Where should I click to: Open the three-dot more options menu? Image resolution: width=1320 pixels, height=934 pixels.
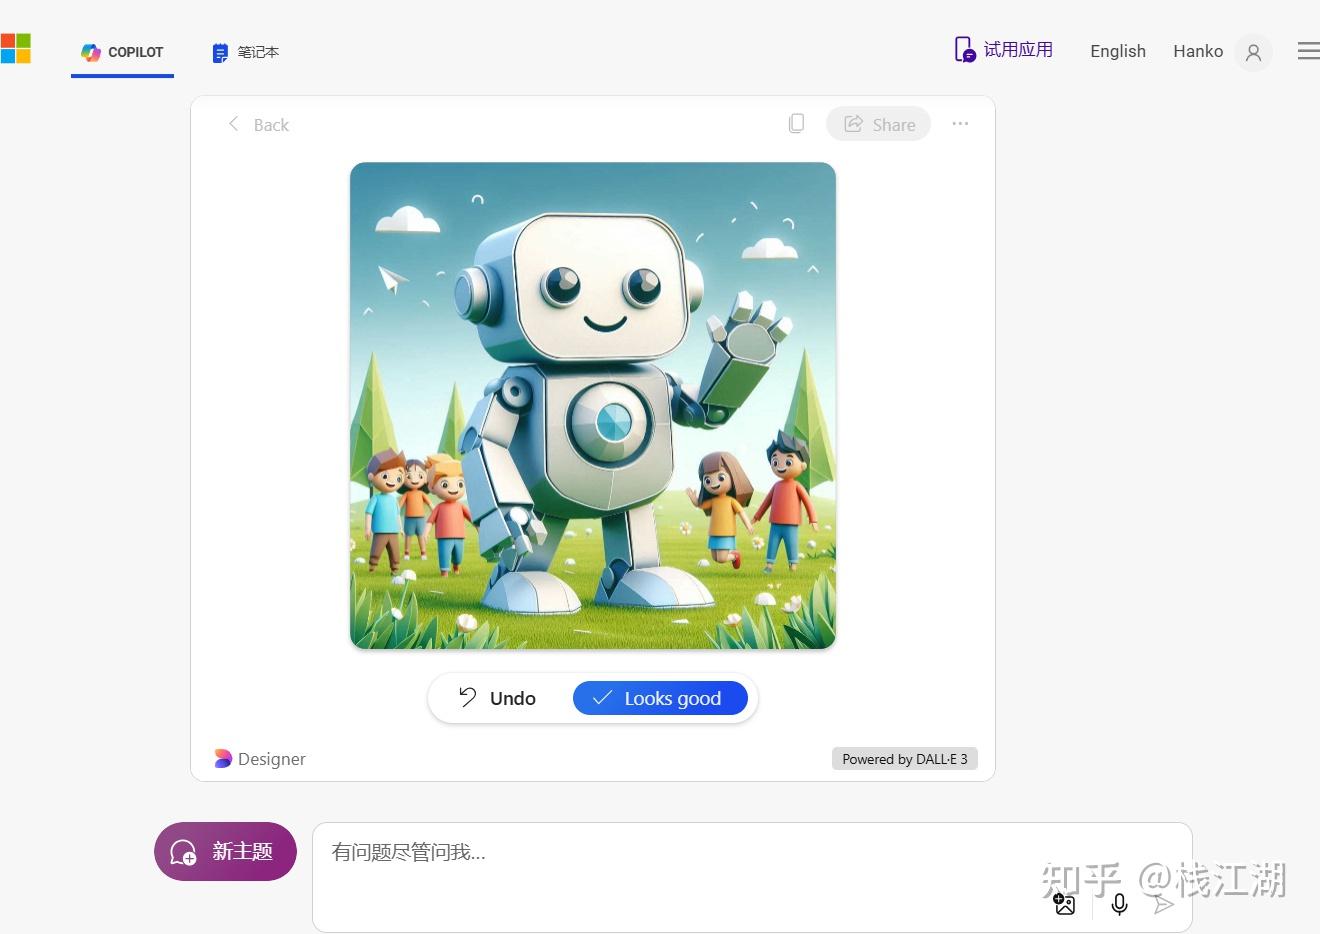point(960,123)
